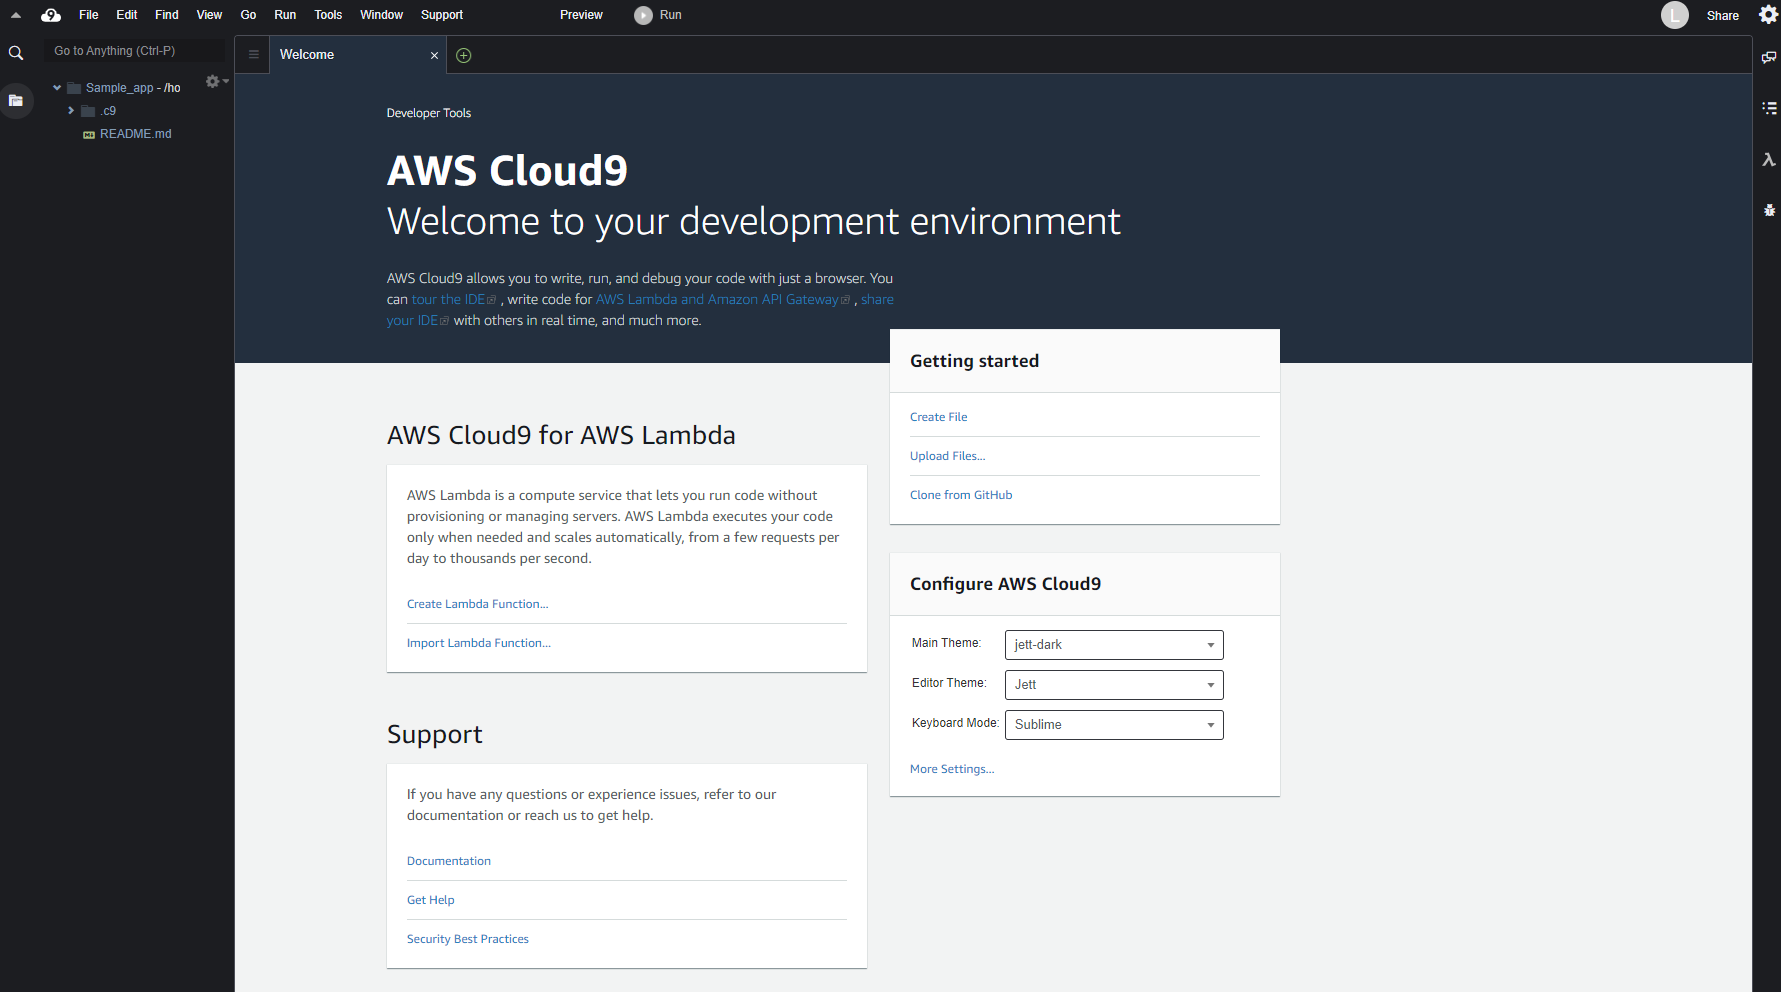The height and width of the screenshot is (992, 1781).
Task: Open the Security Best Practices link
Action: click(x=467, y=939)
